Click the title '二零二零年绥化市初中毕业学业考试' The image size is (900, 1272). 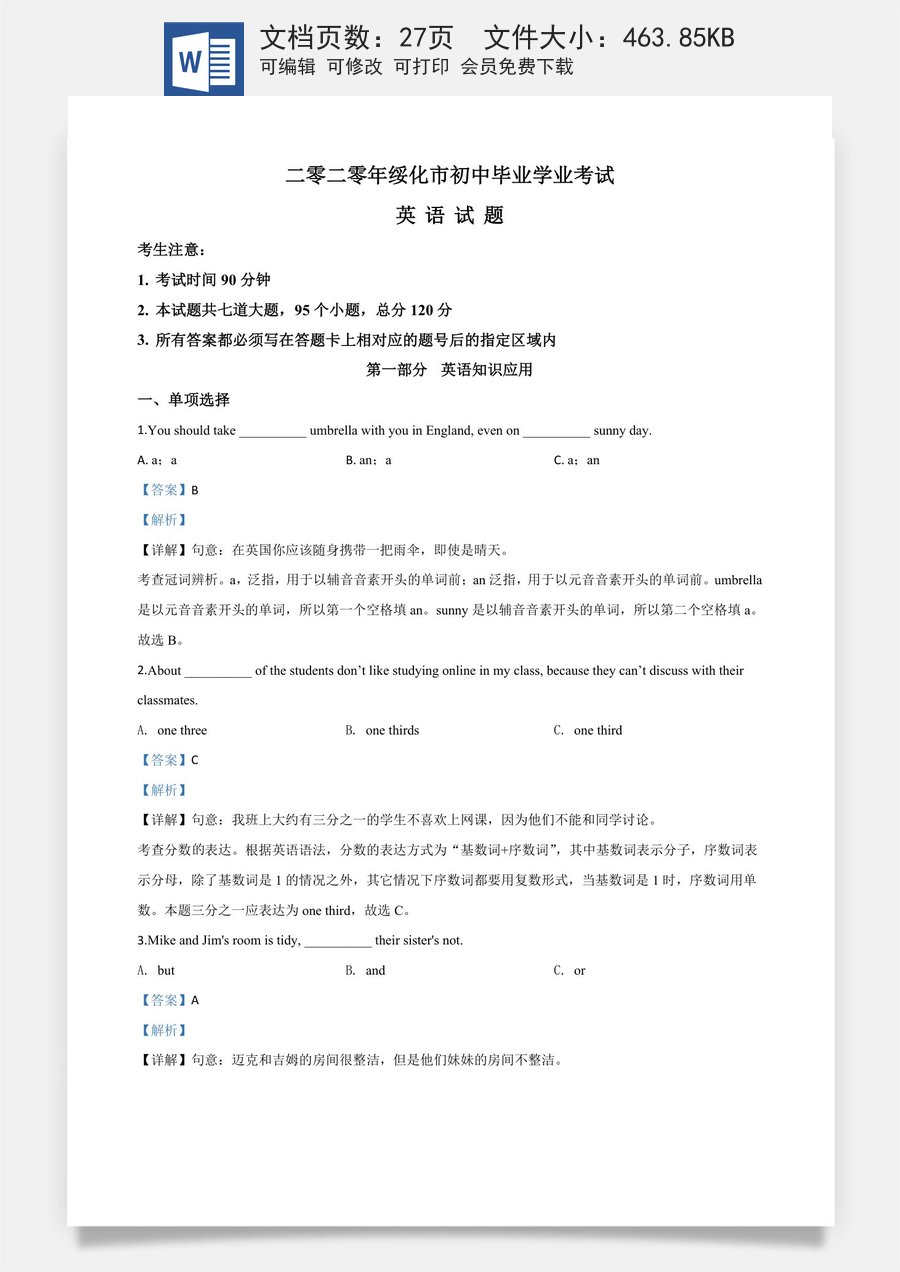pyautogui.click(x=450, y=176)
